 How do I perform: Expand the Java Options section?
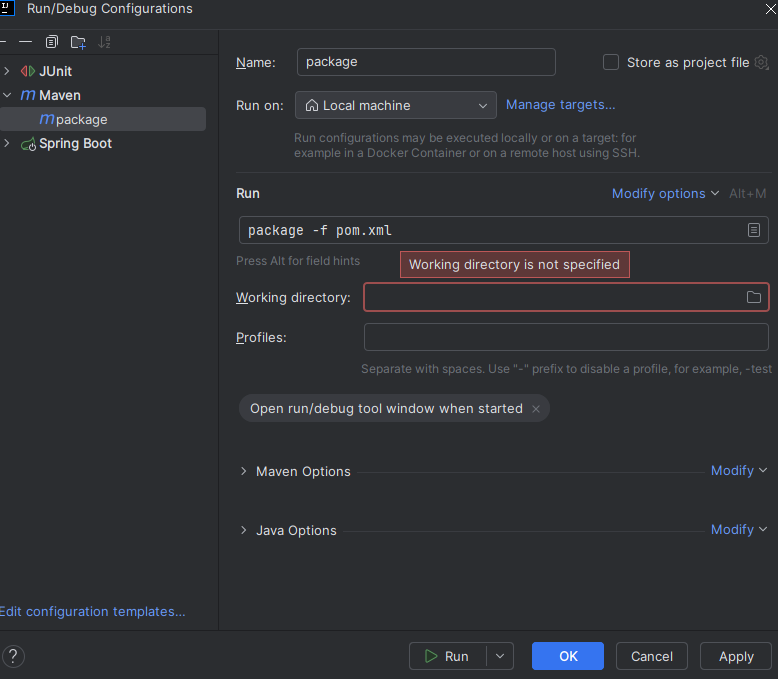[244, 530]
